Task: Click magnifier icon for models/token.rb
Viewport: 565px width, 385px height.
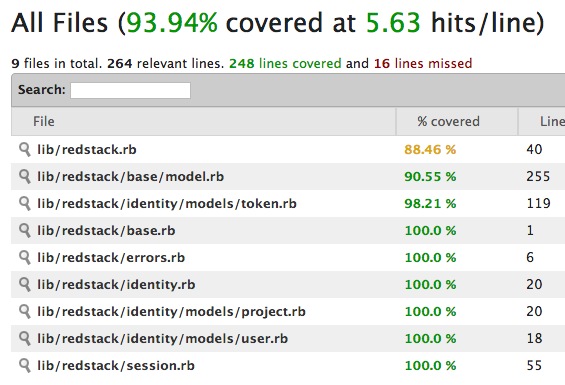Action: [x=25, y=204]
